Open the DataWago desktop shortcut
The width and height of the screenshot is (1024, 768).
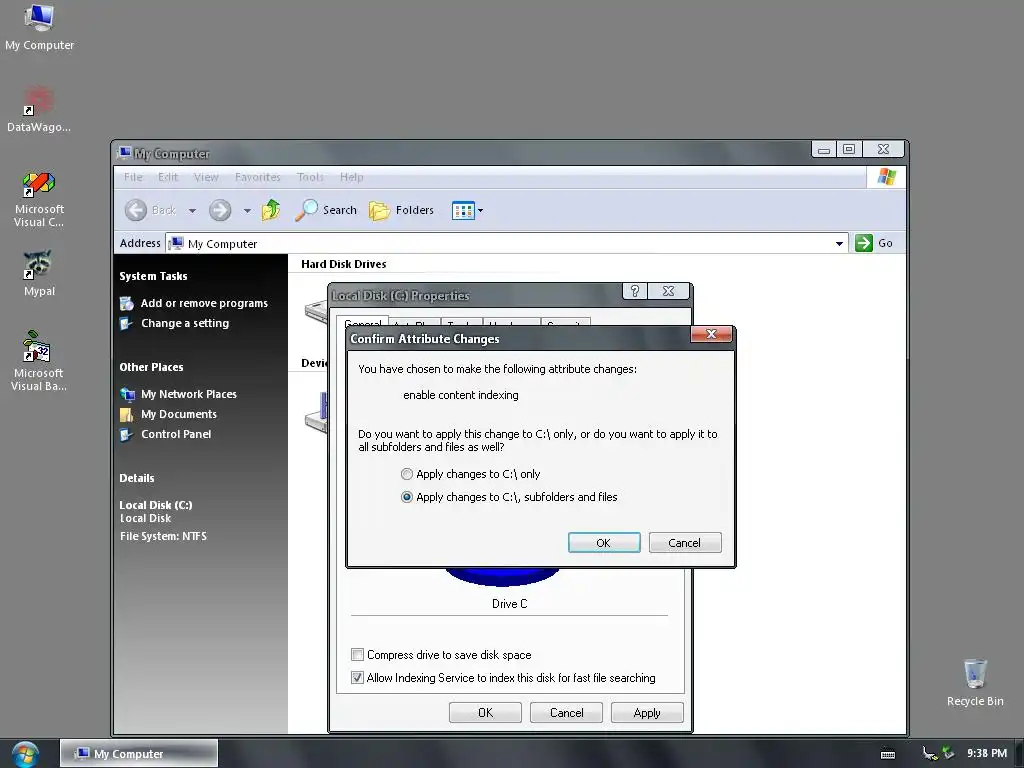(x=39, y=109)
